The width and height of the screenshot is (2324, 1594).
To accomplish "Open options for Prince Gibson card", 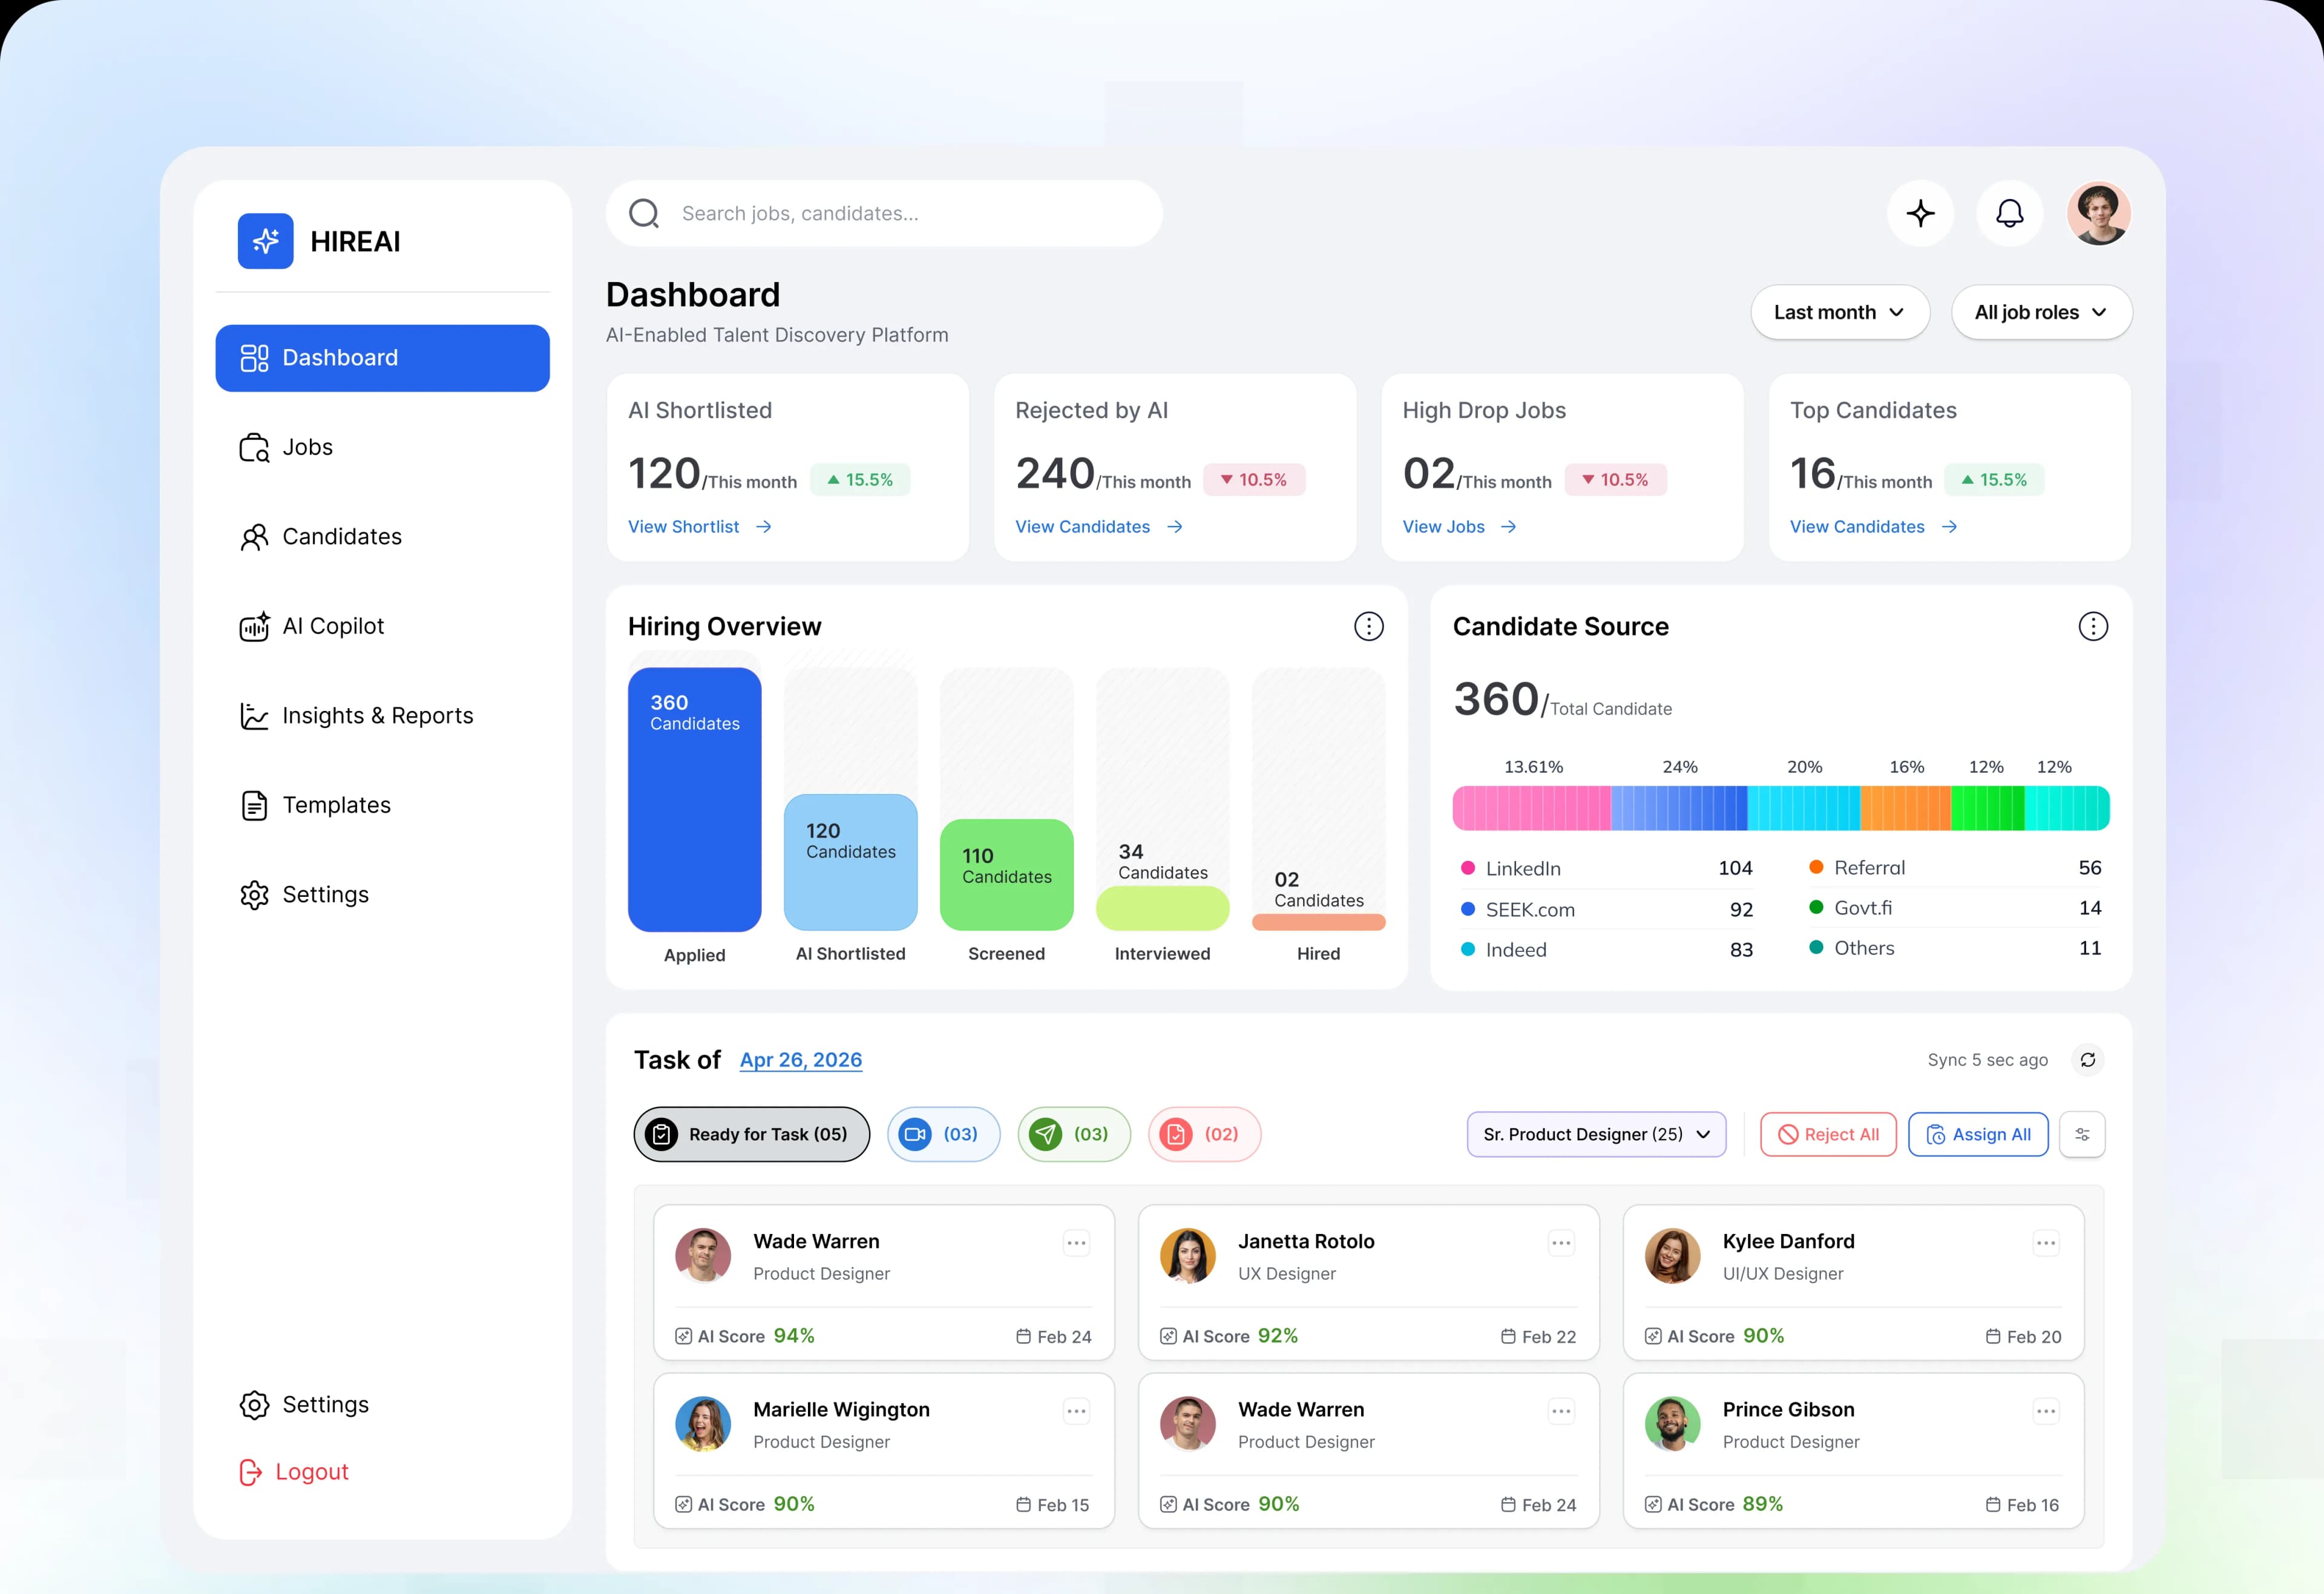I will coord(2045,1411).
